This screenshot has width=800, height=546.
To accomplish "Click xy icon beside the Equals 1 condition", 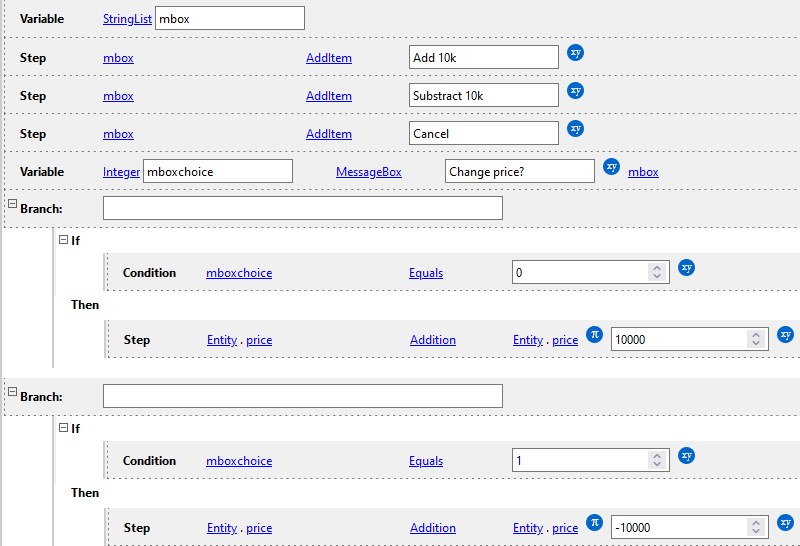I will (686, 455).
